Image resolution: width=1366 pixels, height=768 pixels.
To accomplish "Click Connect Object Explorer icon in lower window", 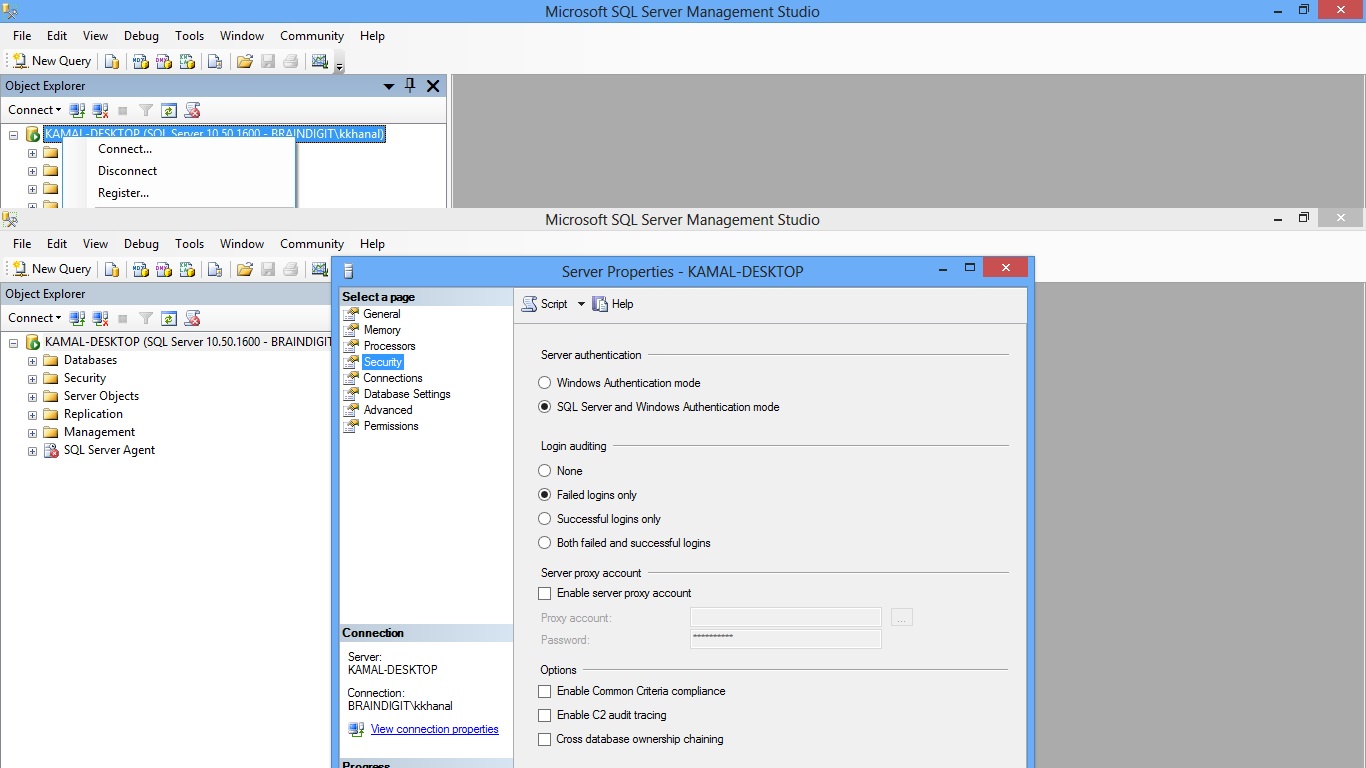I will tap(77, 318).
